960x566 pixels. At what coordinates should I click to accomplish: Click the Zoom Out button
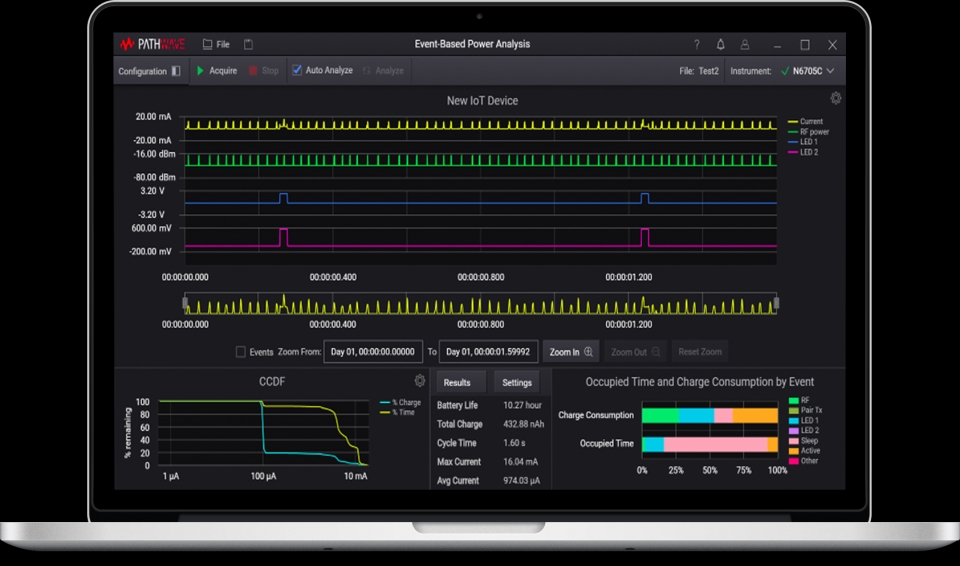[x=636, y=352]
